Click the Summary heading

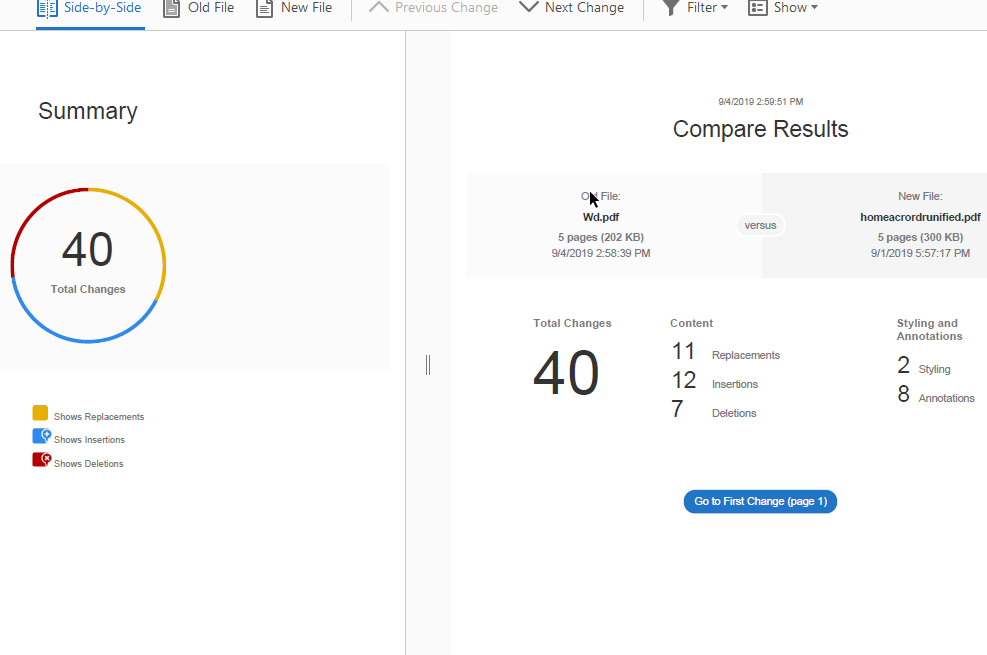[87, 111]
